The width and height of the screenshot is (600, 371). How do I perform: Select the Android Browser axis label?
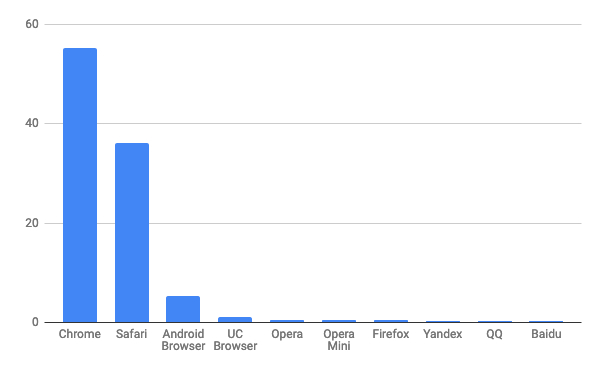(183, 340)
